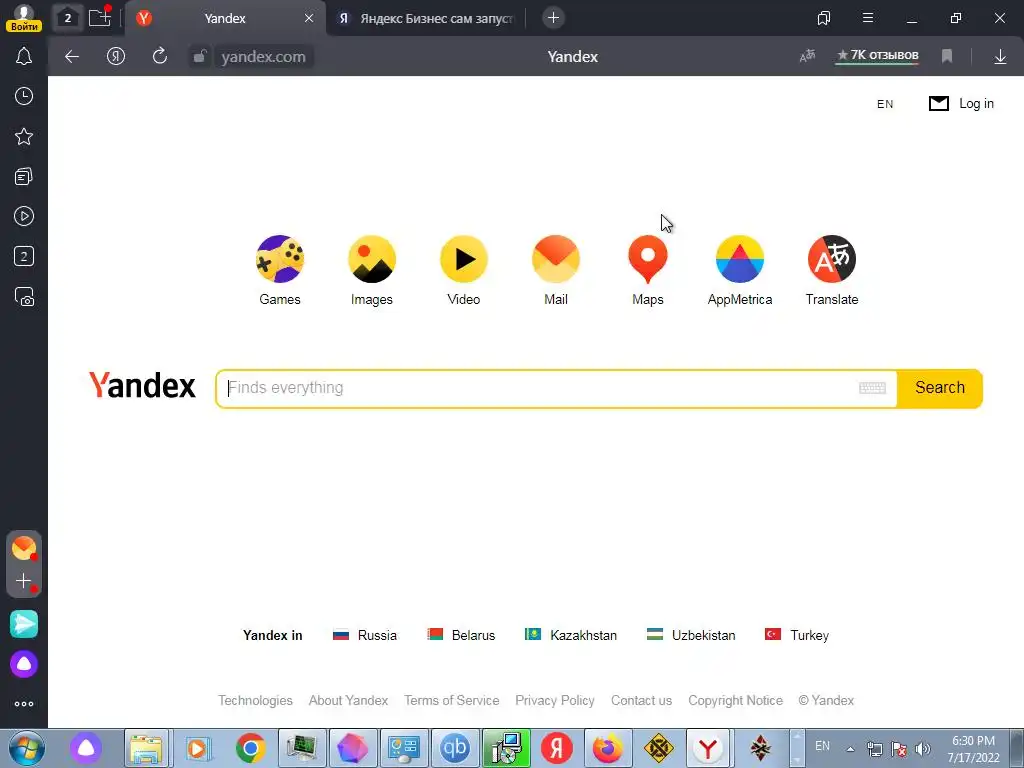Open the Video service icon
Image resolution: width=1024 pixels, height=768 pixels.
464,259
